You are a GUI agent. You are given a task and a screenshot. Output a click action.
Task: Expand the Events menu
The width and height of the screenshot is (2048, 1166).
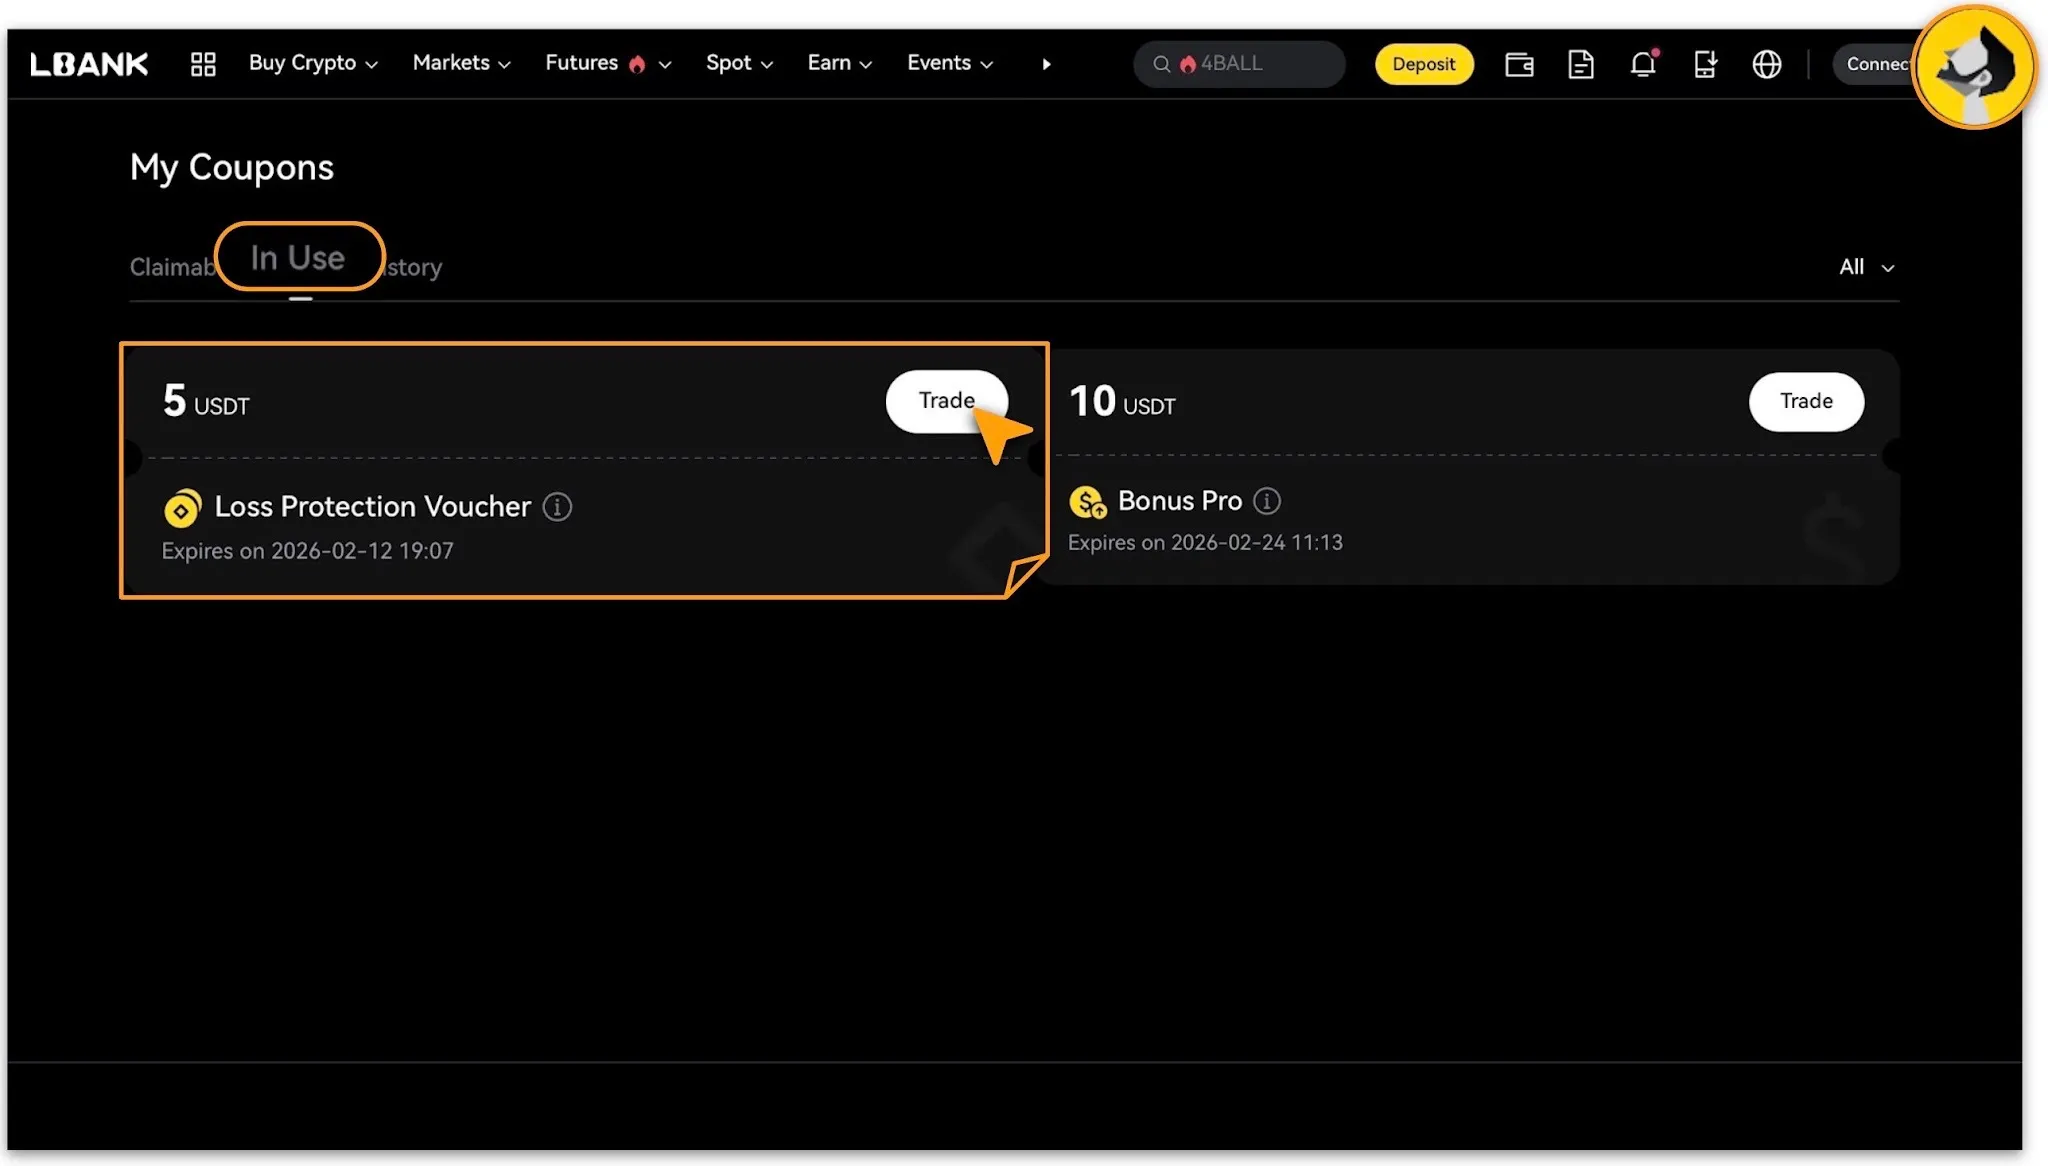click(950, 63)
